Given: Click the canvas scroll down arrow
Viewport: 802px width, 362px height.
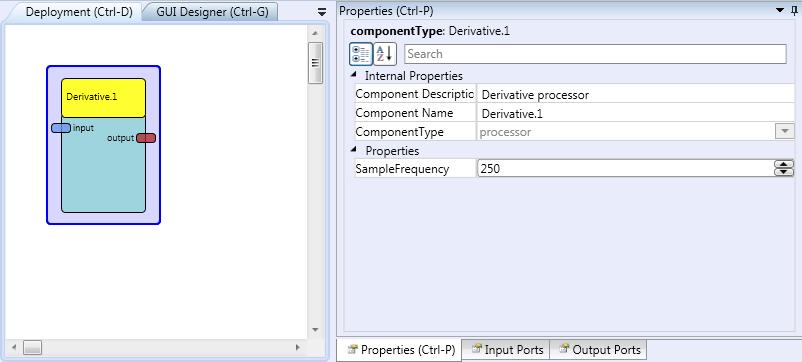Looking at the screenshot, I should (315, 330).
